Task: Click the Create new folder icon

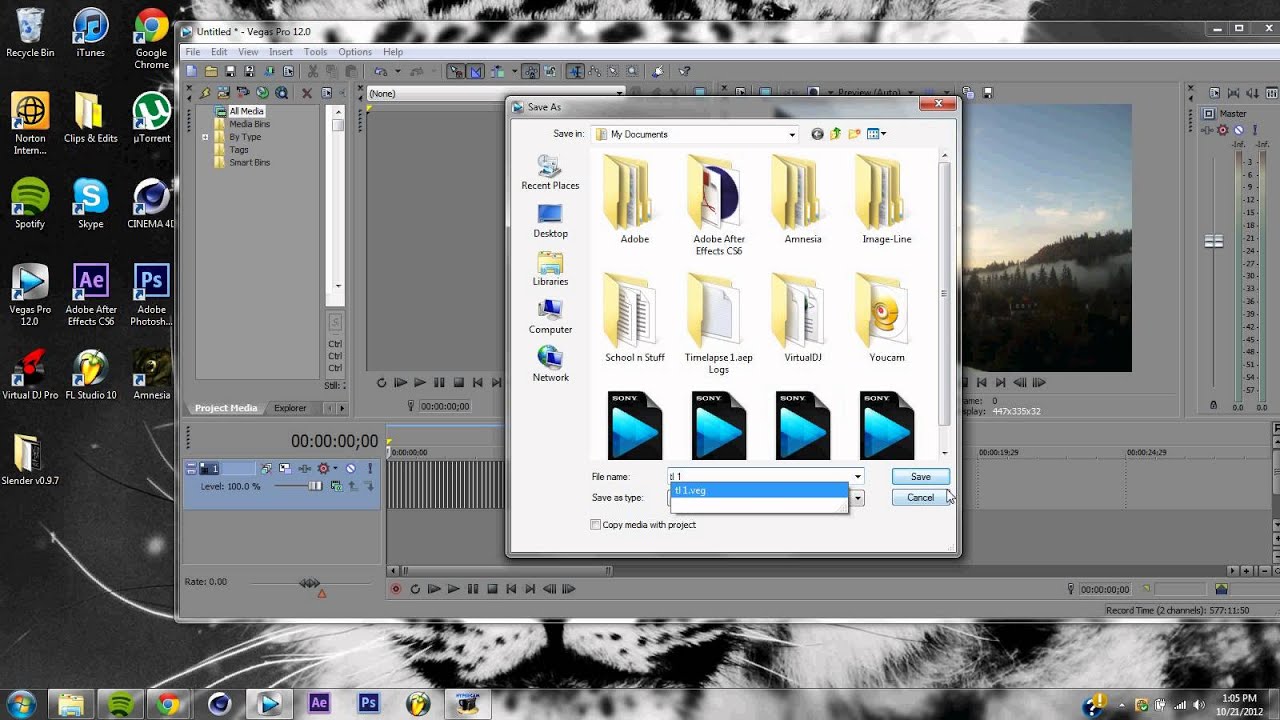Action: 855,134
